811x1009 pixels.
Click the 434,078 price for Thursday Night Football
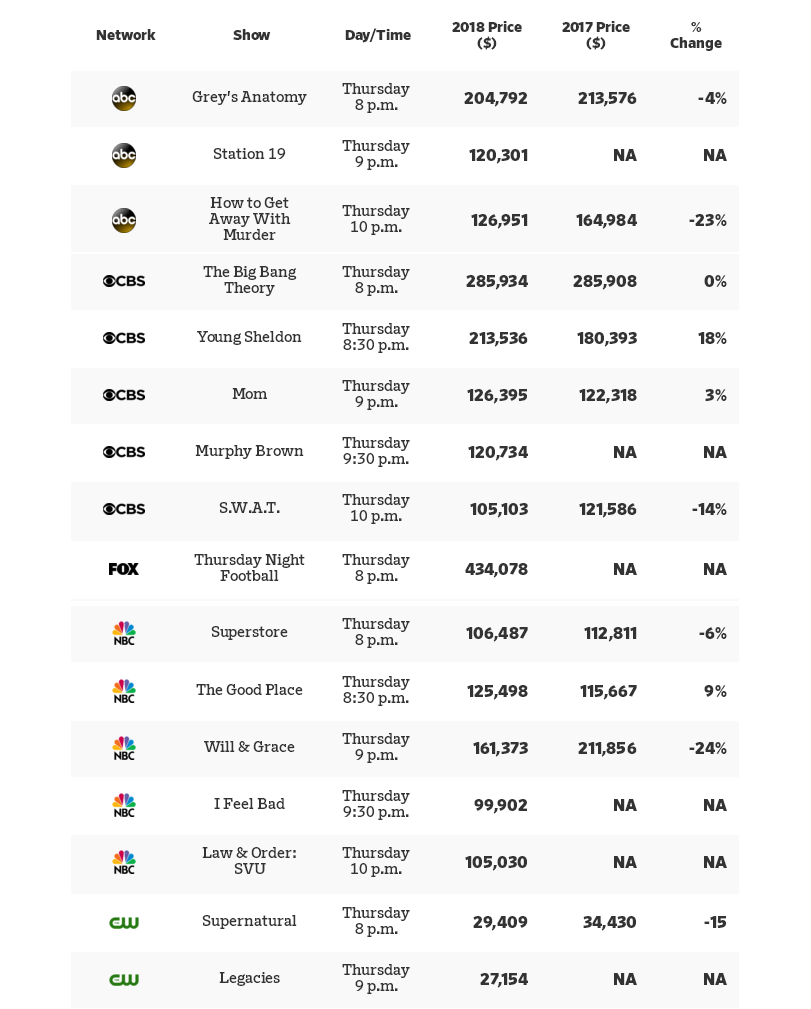click(x=496, y=569)
